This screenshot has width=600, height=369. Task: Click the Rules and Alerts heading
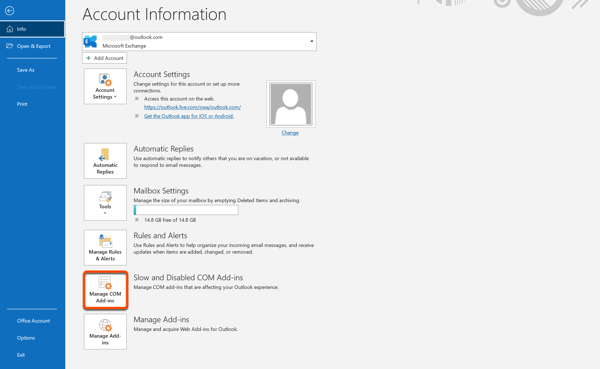pyautogui.click(x=160, y=235)
